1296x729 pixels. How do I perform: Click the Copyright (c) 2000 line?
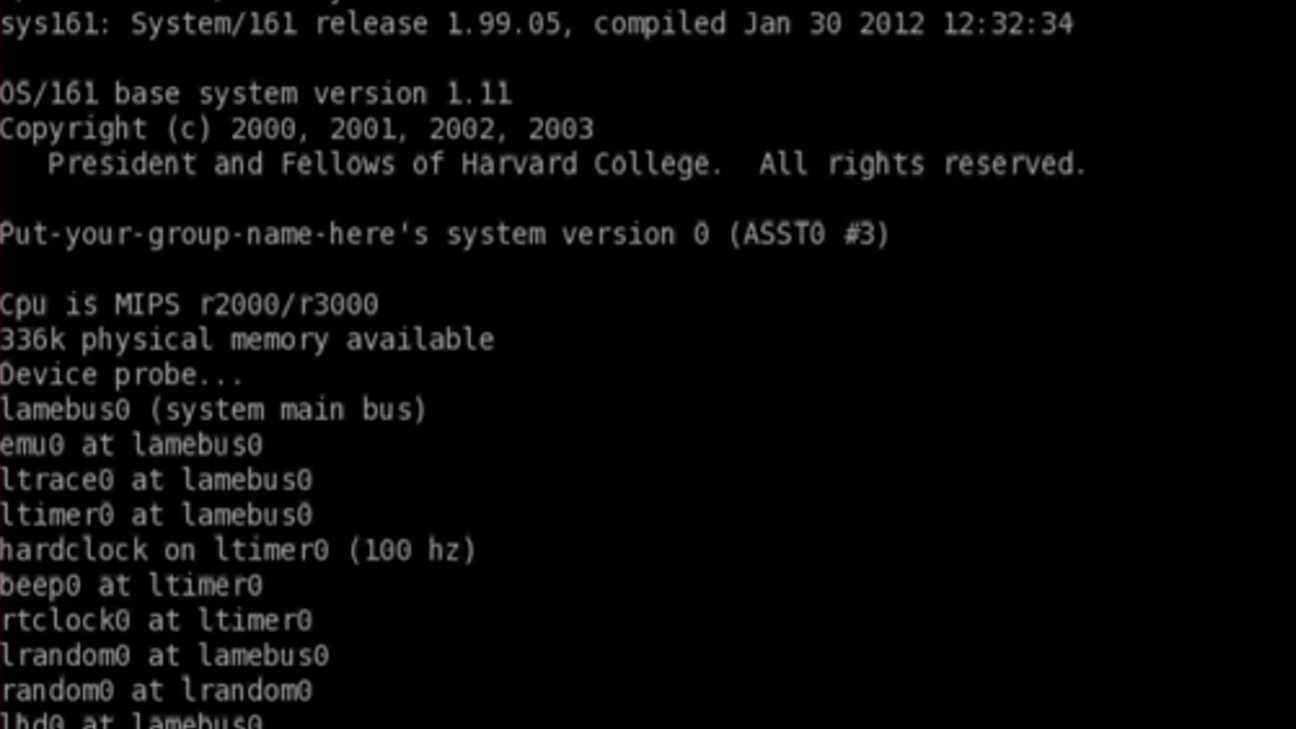[x=296, y=129]
